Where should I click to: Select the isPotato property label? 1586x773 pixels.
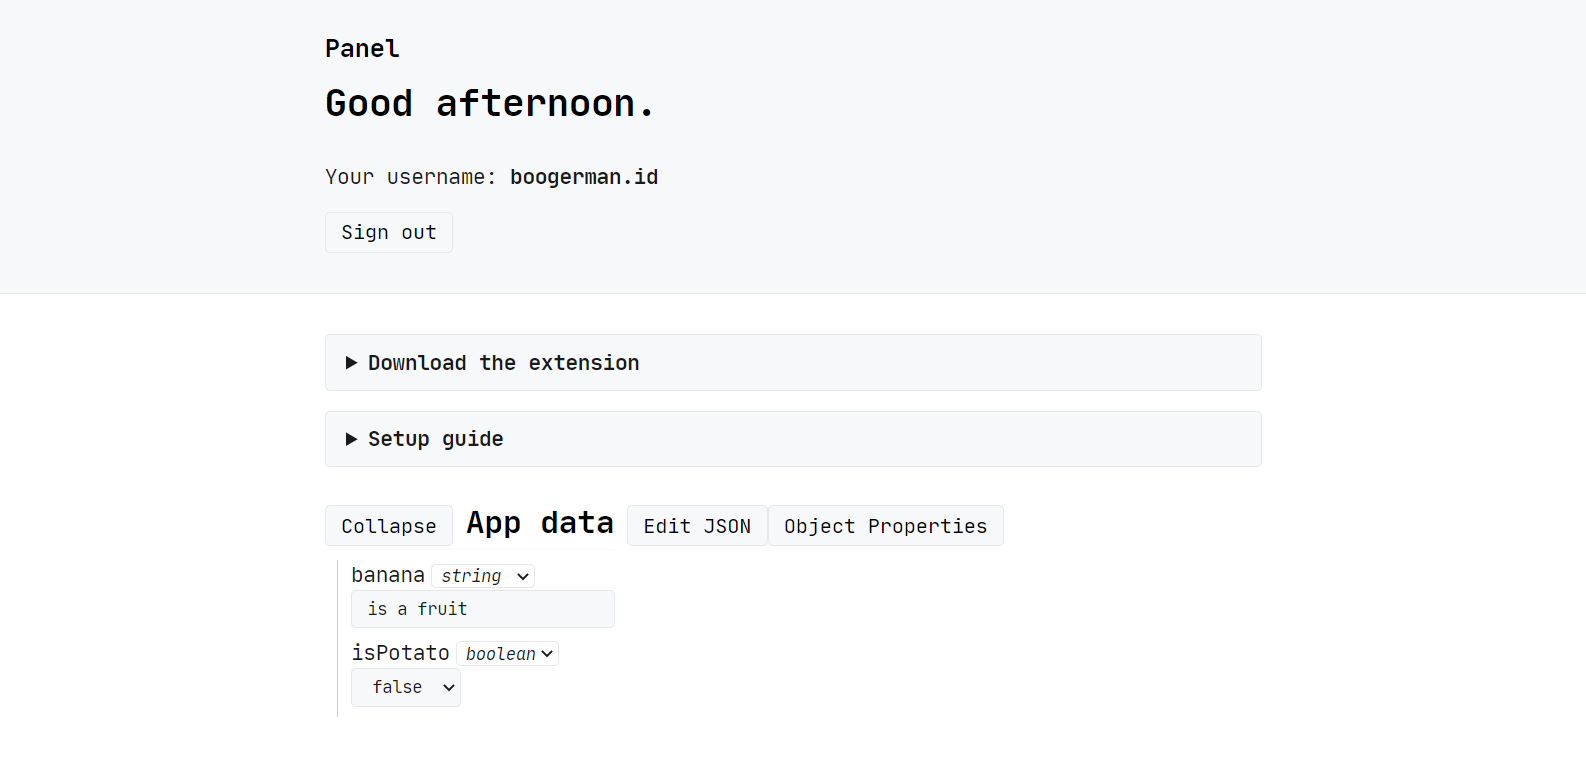tap(400, 652)
